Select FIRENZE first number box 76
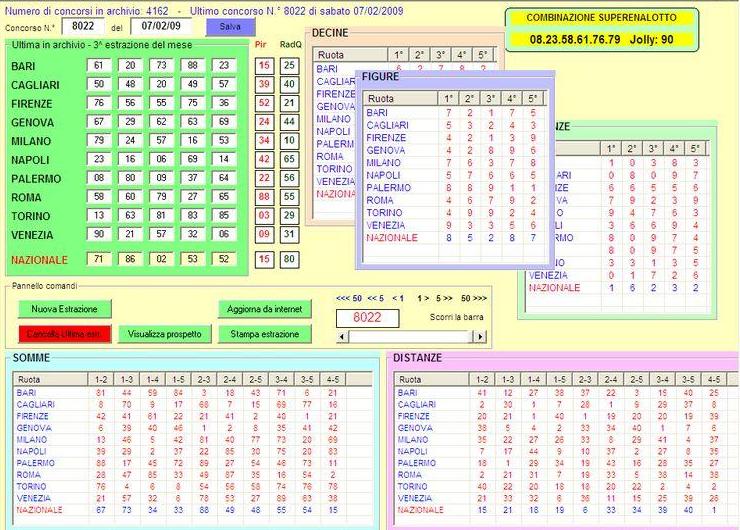740x530 pixels. [x=99, y=103]
